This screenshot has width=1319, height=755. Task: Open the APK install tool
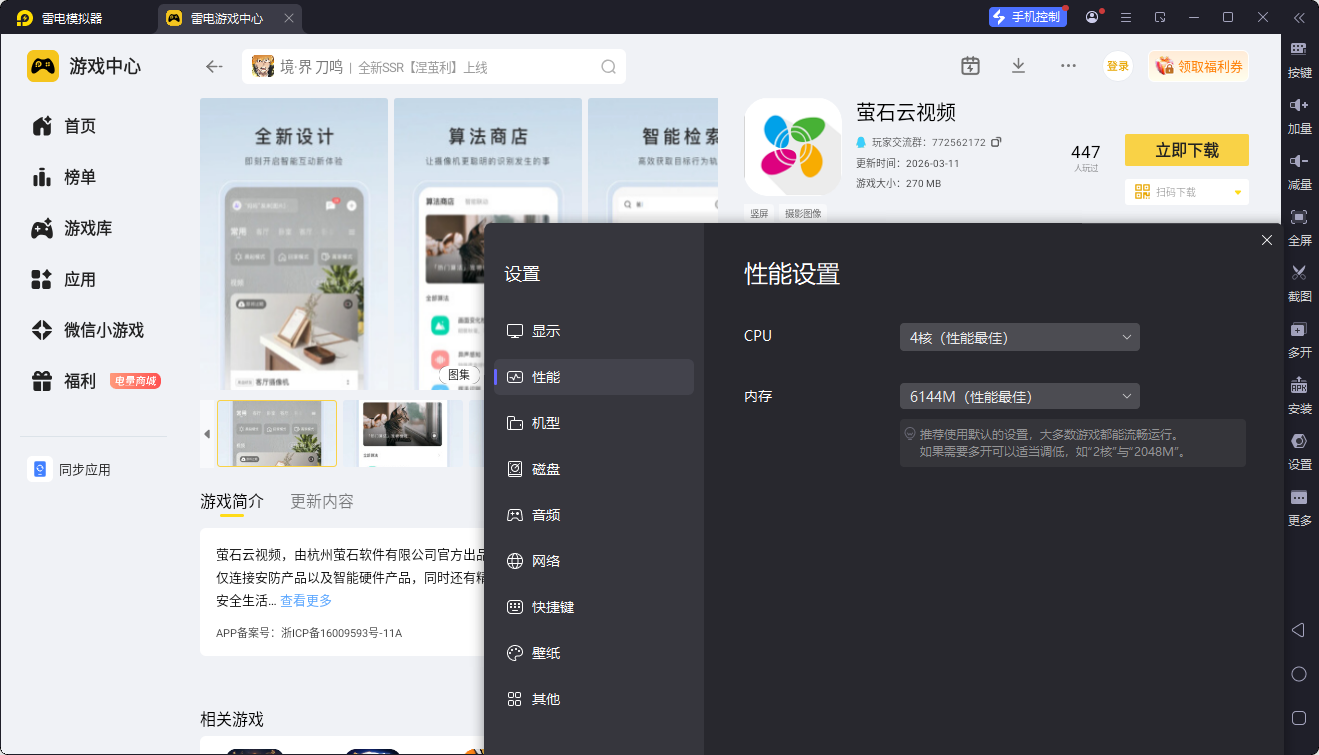1299,386
